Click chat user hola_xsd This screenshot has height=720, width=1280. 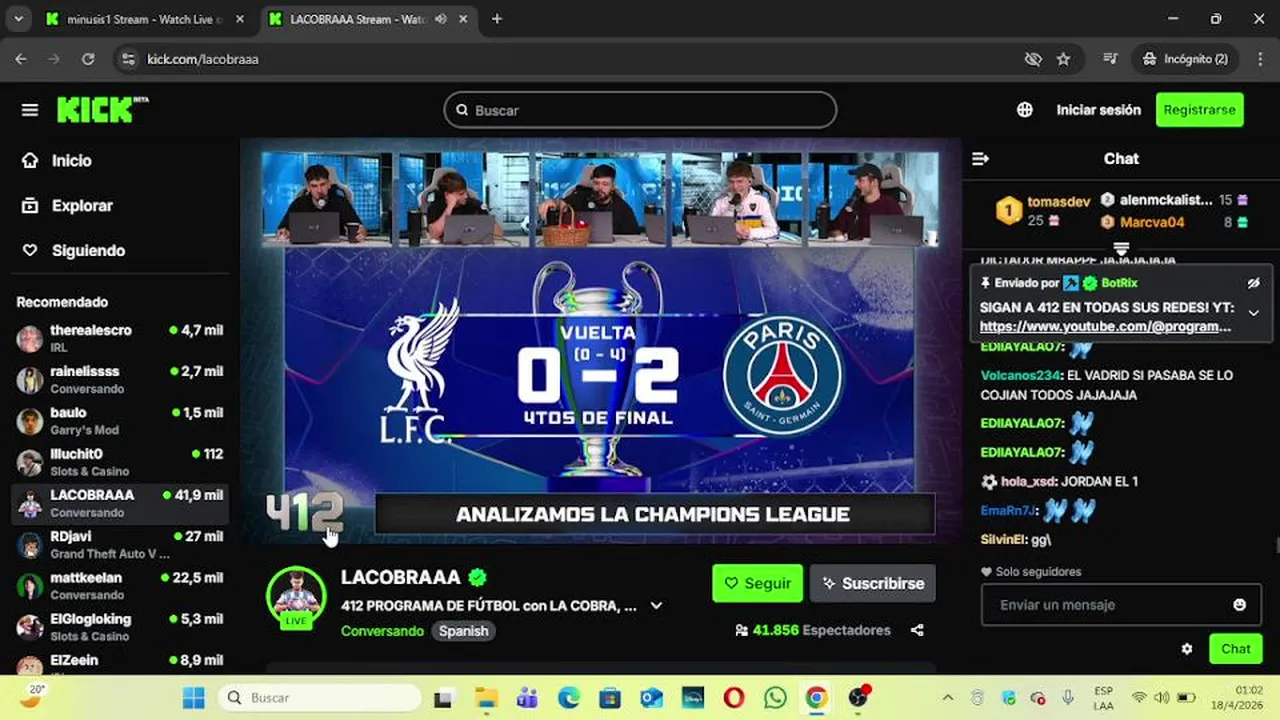(x=1028, y=482)
